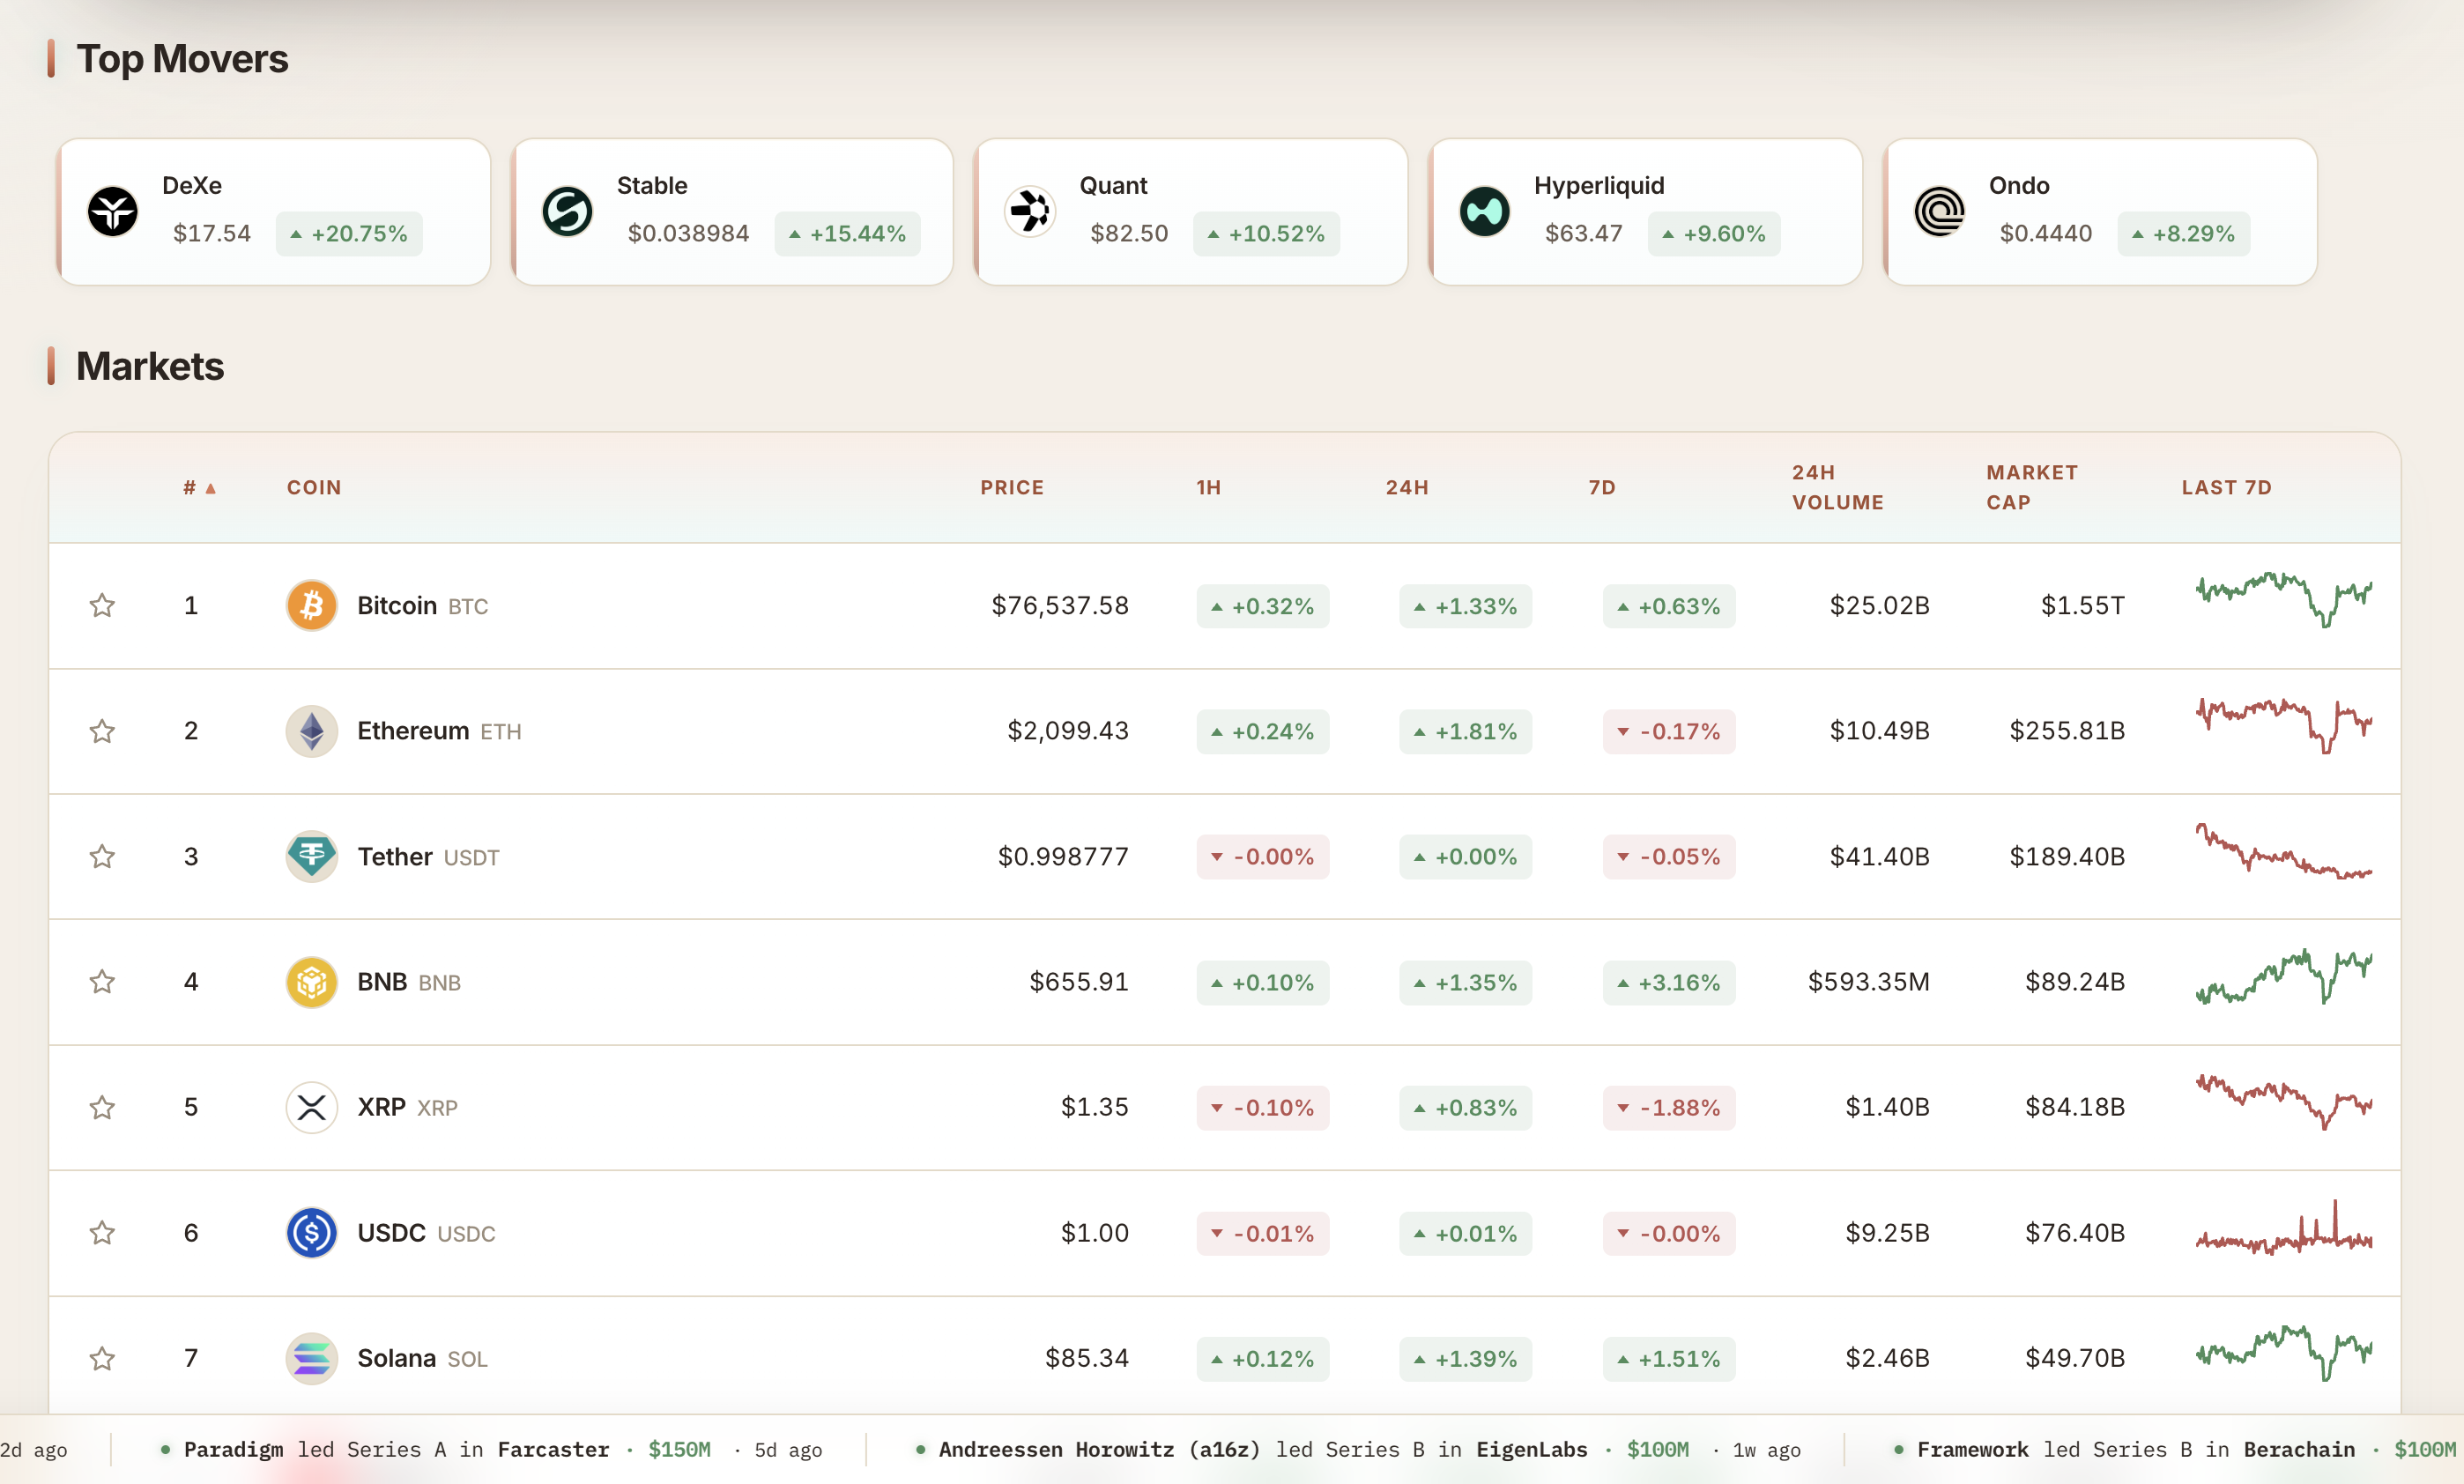
Task: Click Berachain in the funding ticker
Action: [x=2299, y=1449]
